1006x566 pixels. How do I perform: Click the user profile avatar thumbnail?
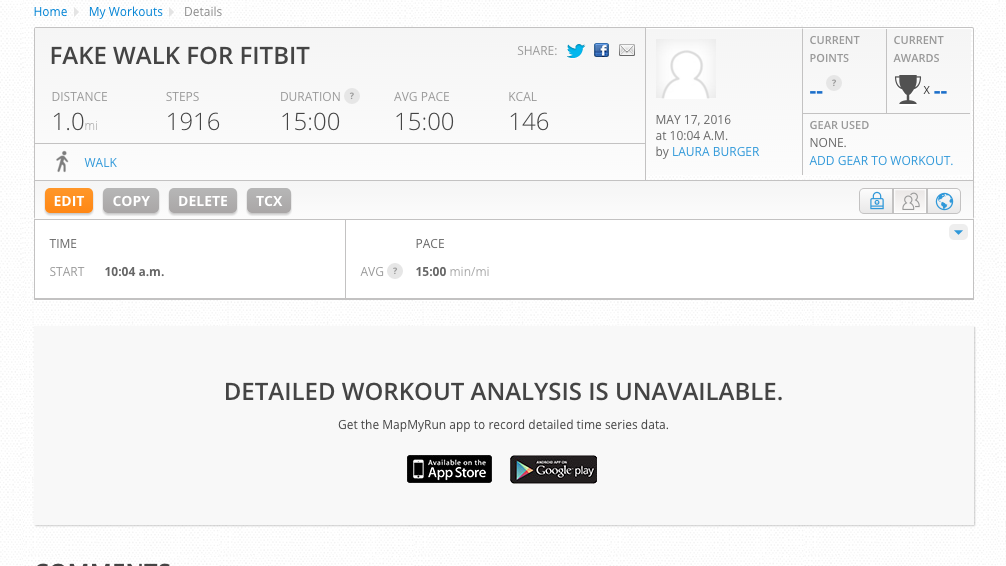pyautogui.click(x=686, y=71)
